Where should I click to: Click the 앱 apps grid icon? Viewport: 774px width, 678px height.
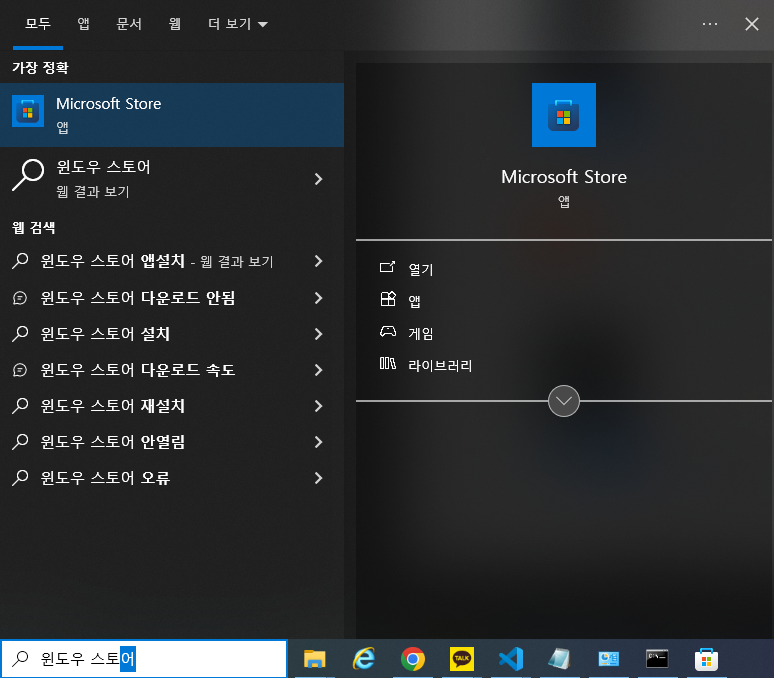[388, 299]
